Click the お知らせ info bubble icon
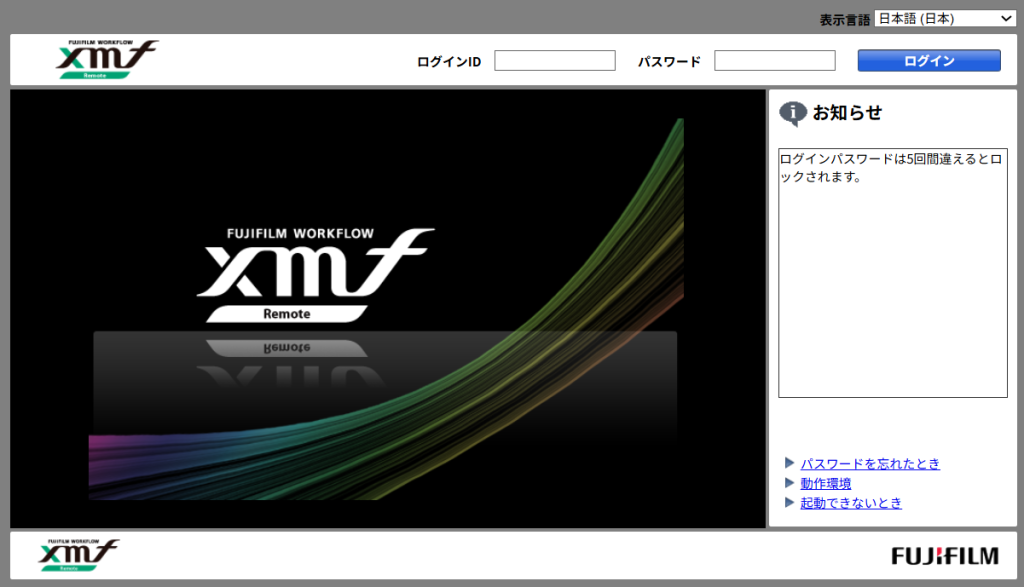The image size is (1024, 587). (793, 114)
